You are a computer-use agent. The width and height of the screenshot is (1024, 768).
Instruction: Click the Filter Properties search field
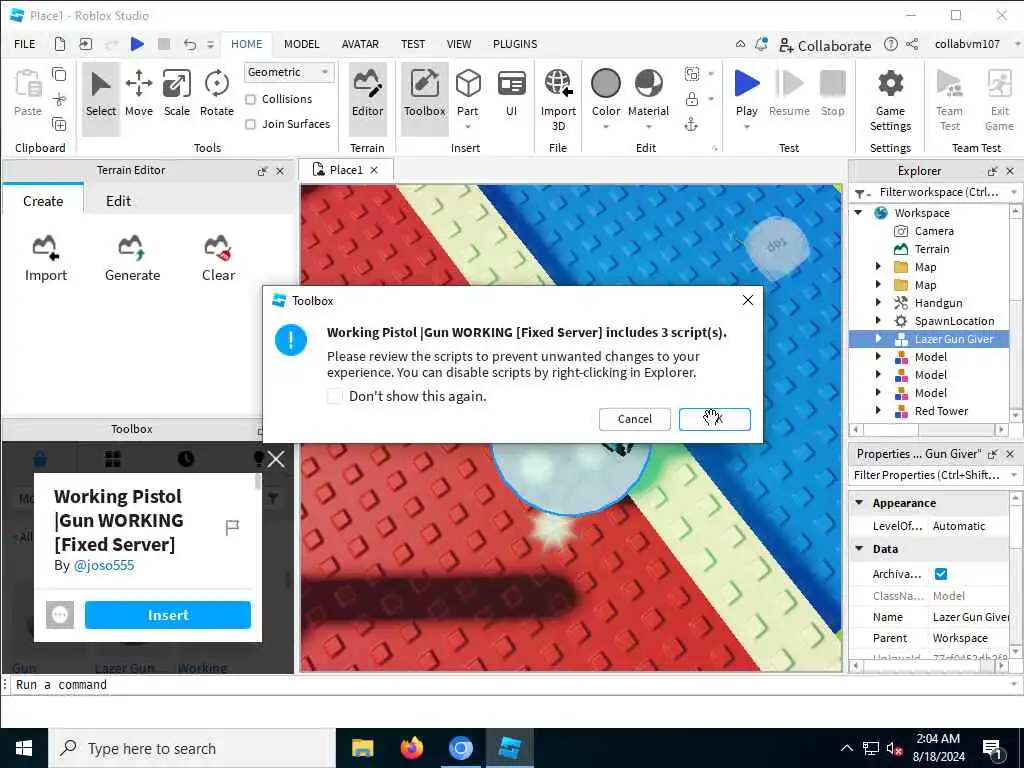(x=927, y=475)
